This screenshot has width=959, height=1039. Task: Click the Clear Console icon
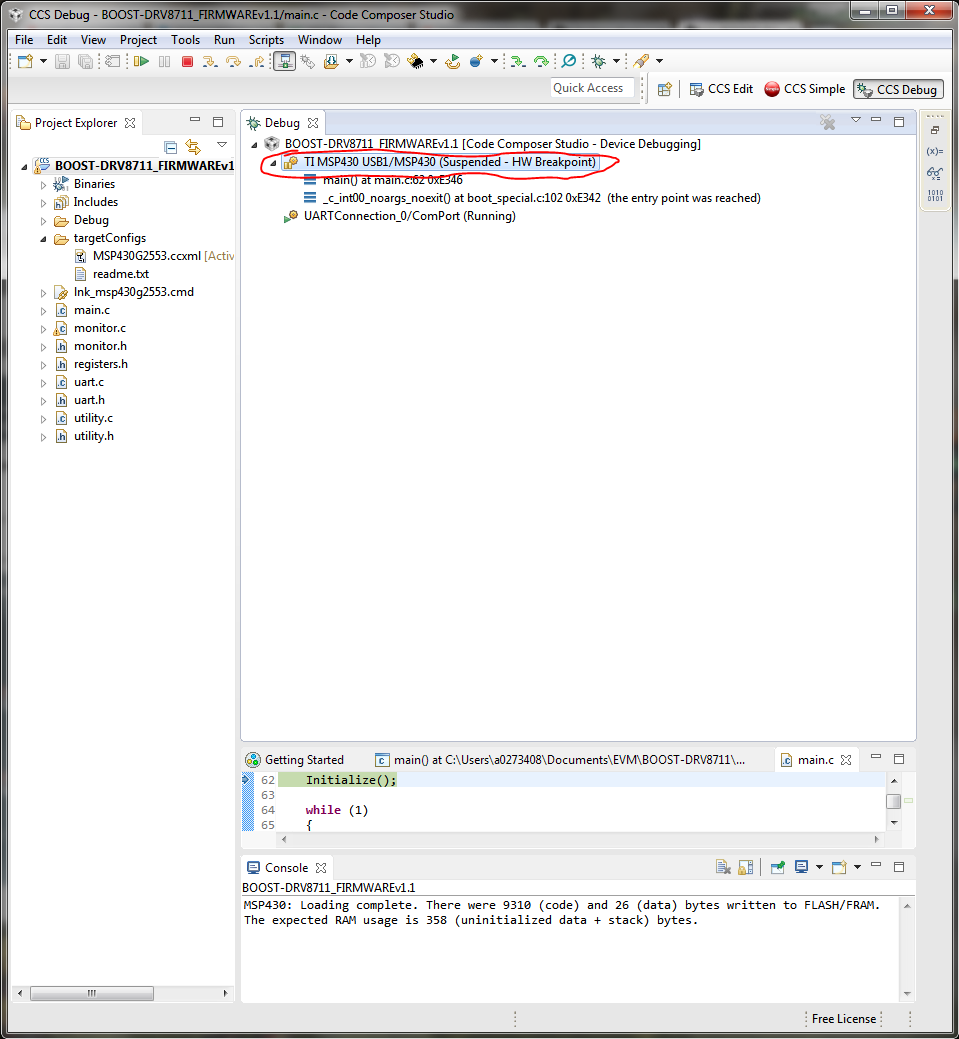tap(723, 867)
